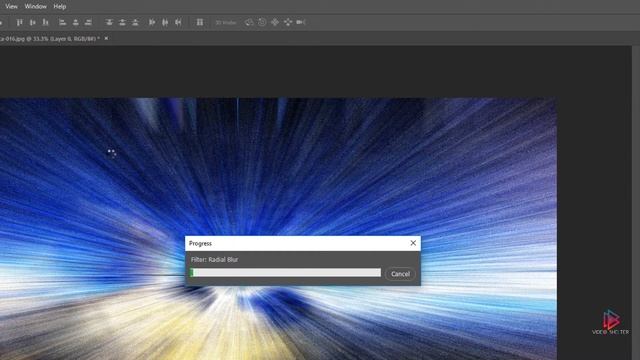Click Auto-Align Layers icon

pyautogui.click(x=200, y=22)
